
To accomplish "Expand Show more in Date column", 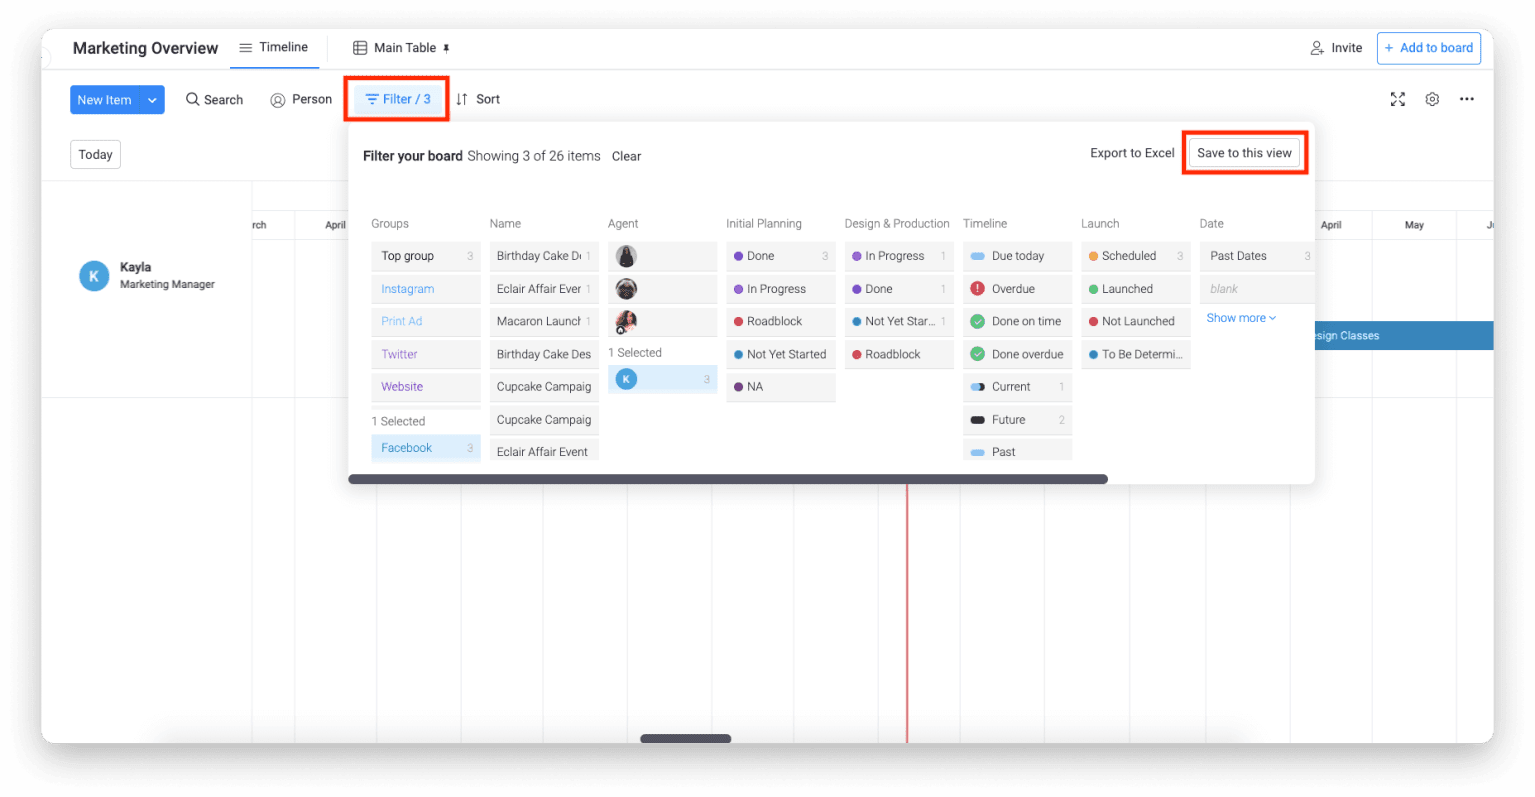I will coord(1241,318).
